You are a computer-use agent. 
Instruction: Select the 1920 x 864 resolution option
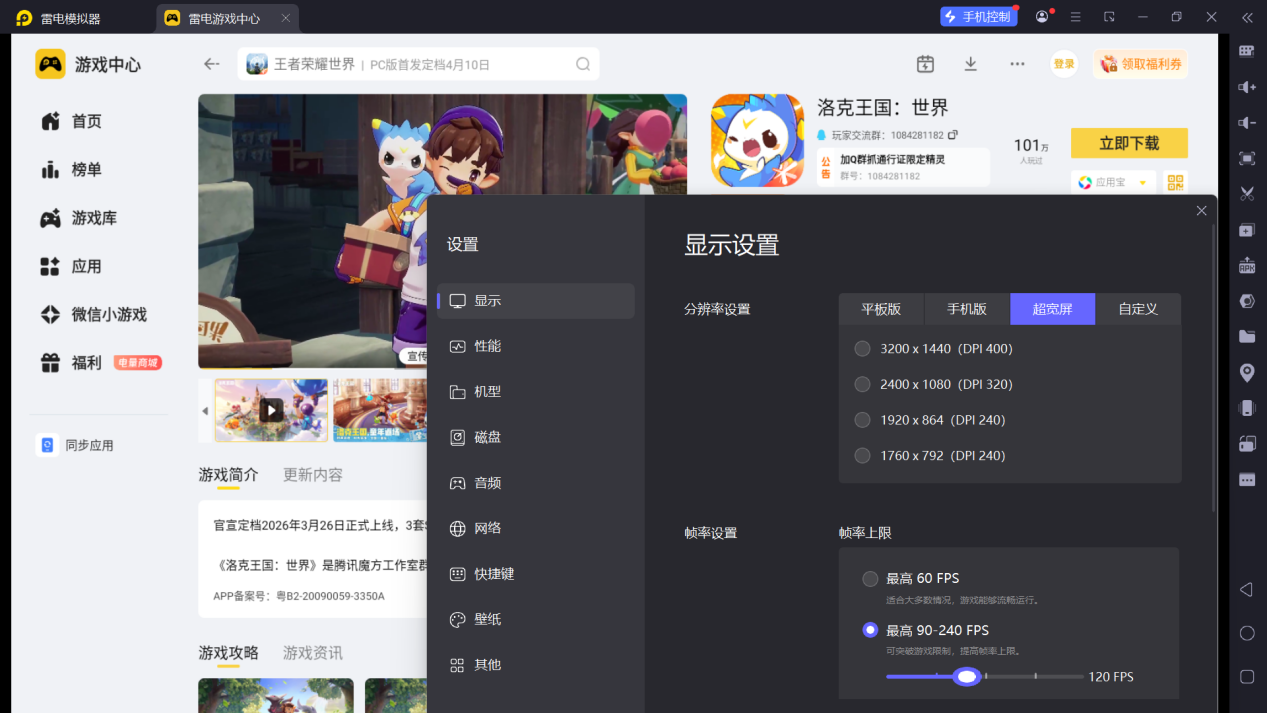(863, 420)
